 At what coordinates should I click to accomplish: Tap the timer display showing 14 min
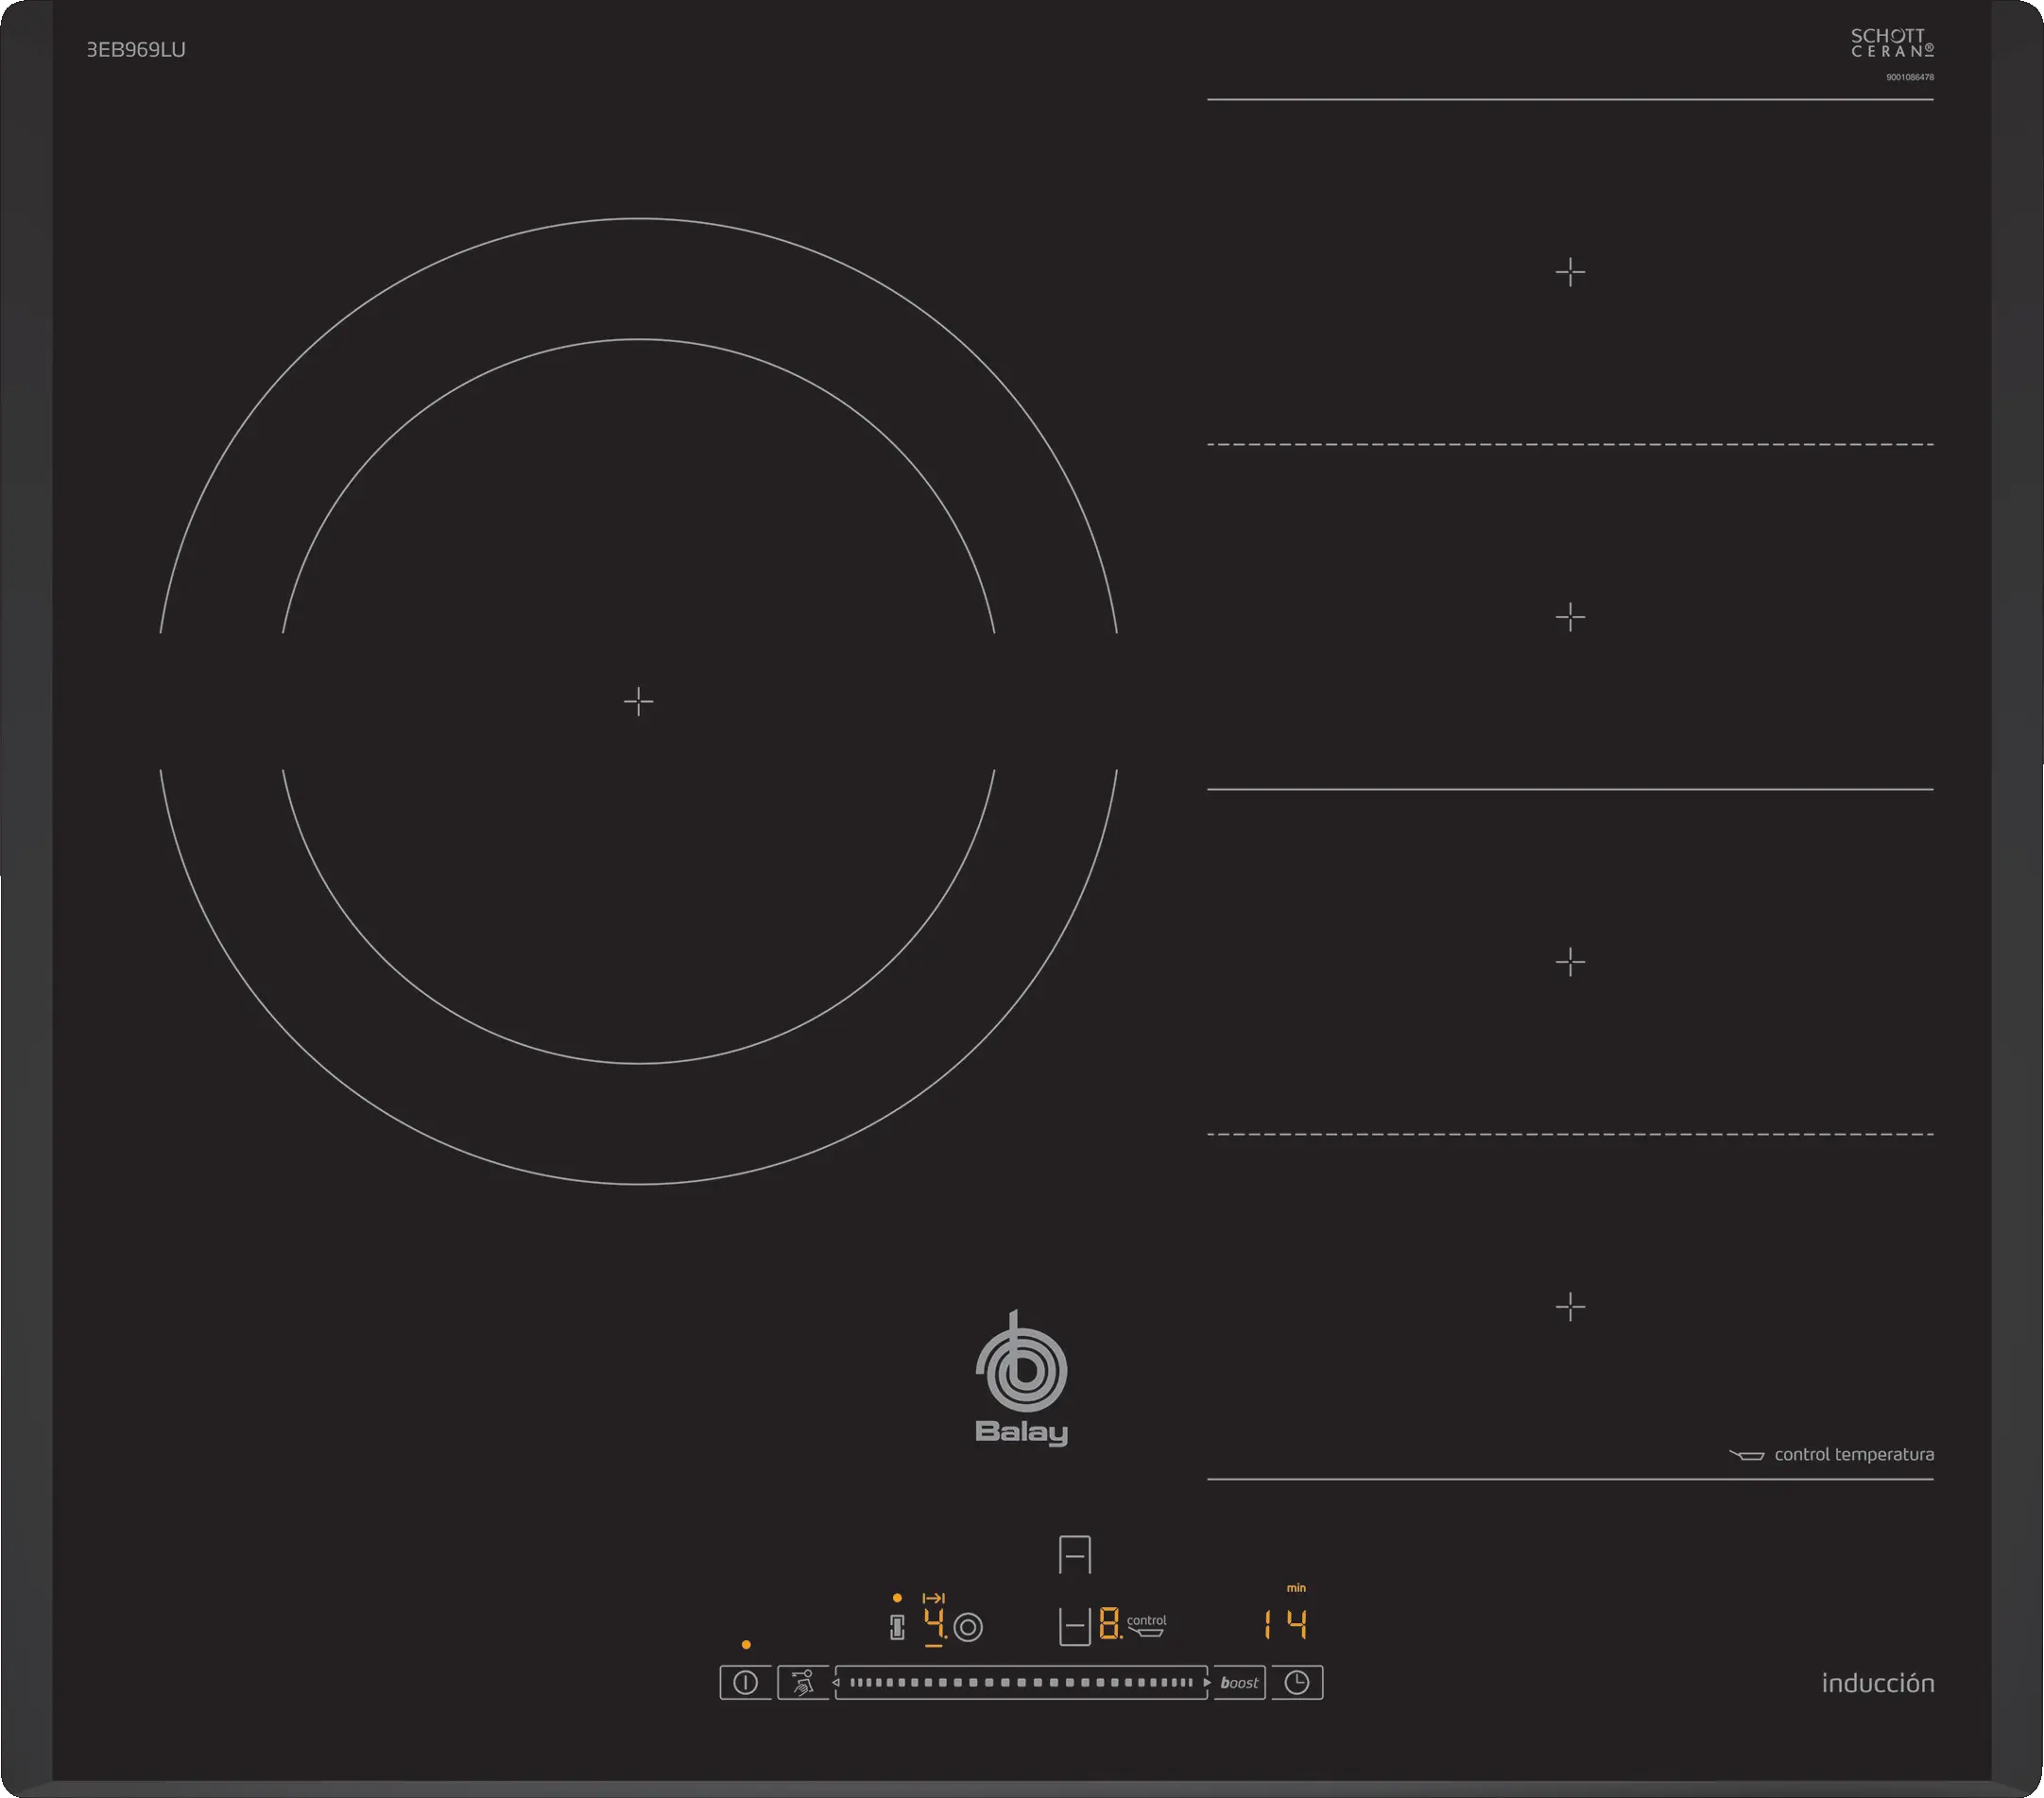(1285, 1624)
